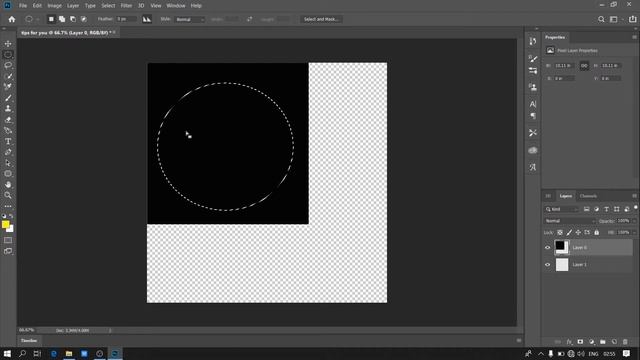The image size is (640, 360).
Task: Click the Layer 0 thumbnail
Action: tap(561, 247)
